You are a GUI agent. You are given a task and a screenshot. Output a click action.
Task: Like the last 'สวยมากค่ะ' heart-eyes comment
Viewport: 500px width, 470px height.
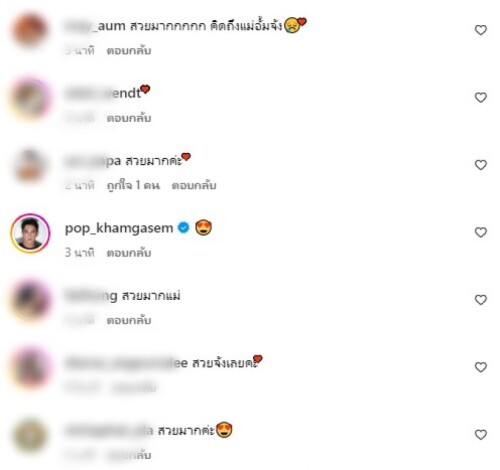point(481,434)
